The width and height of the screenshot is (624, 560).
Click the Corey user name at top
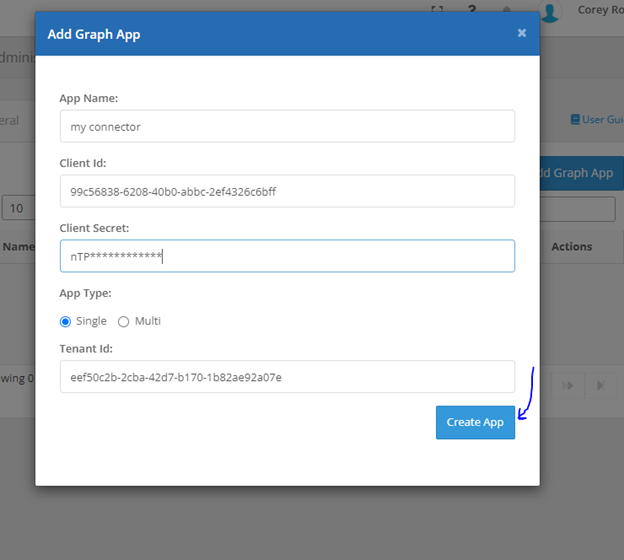[599, 11]
